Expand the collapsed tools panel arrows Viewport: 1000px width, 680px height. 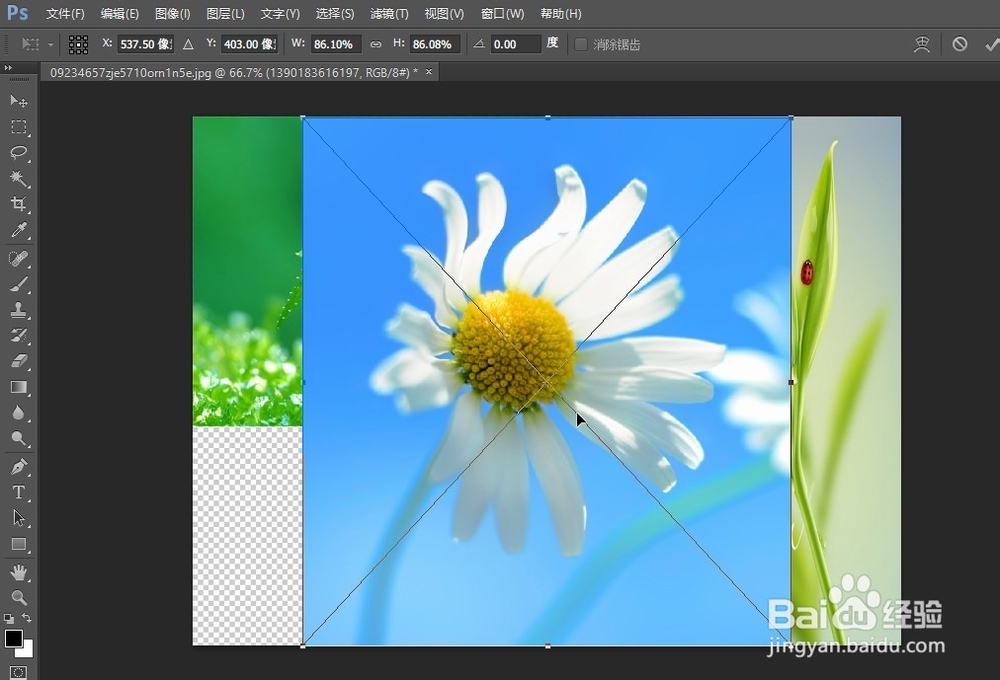tap(8, 68)
